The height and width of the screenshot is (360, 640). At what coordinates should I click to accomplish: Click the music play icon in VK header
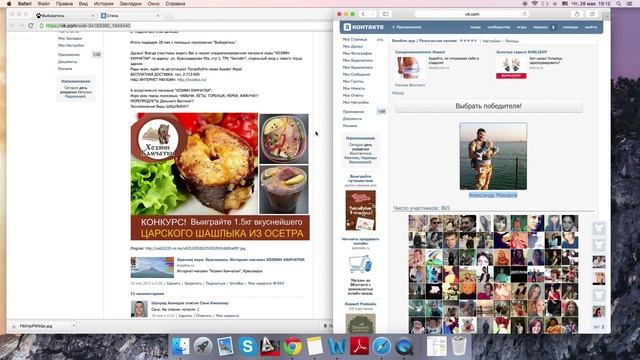pos(553,27)
